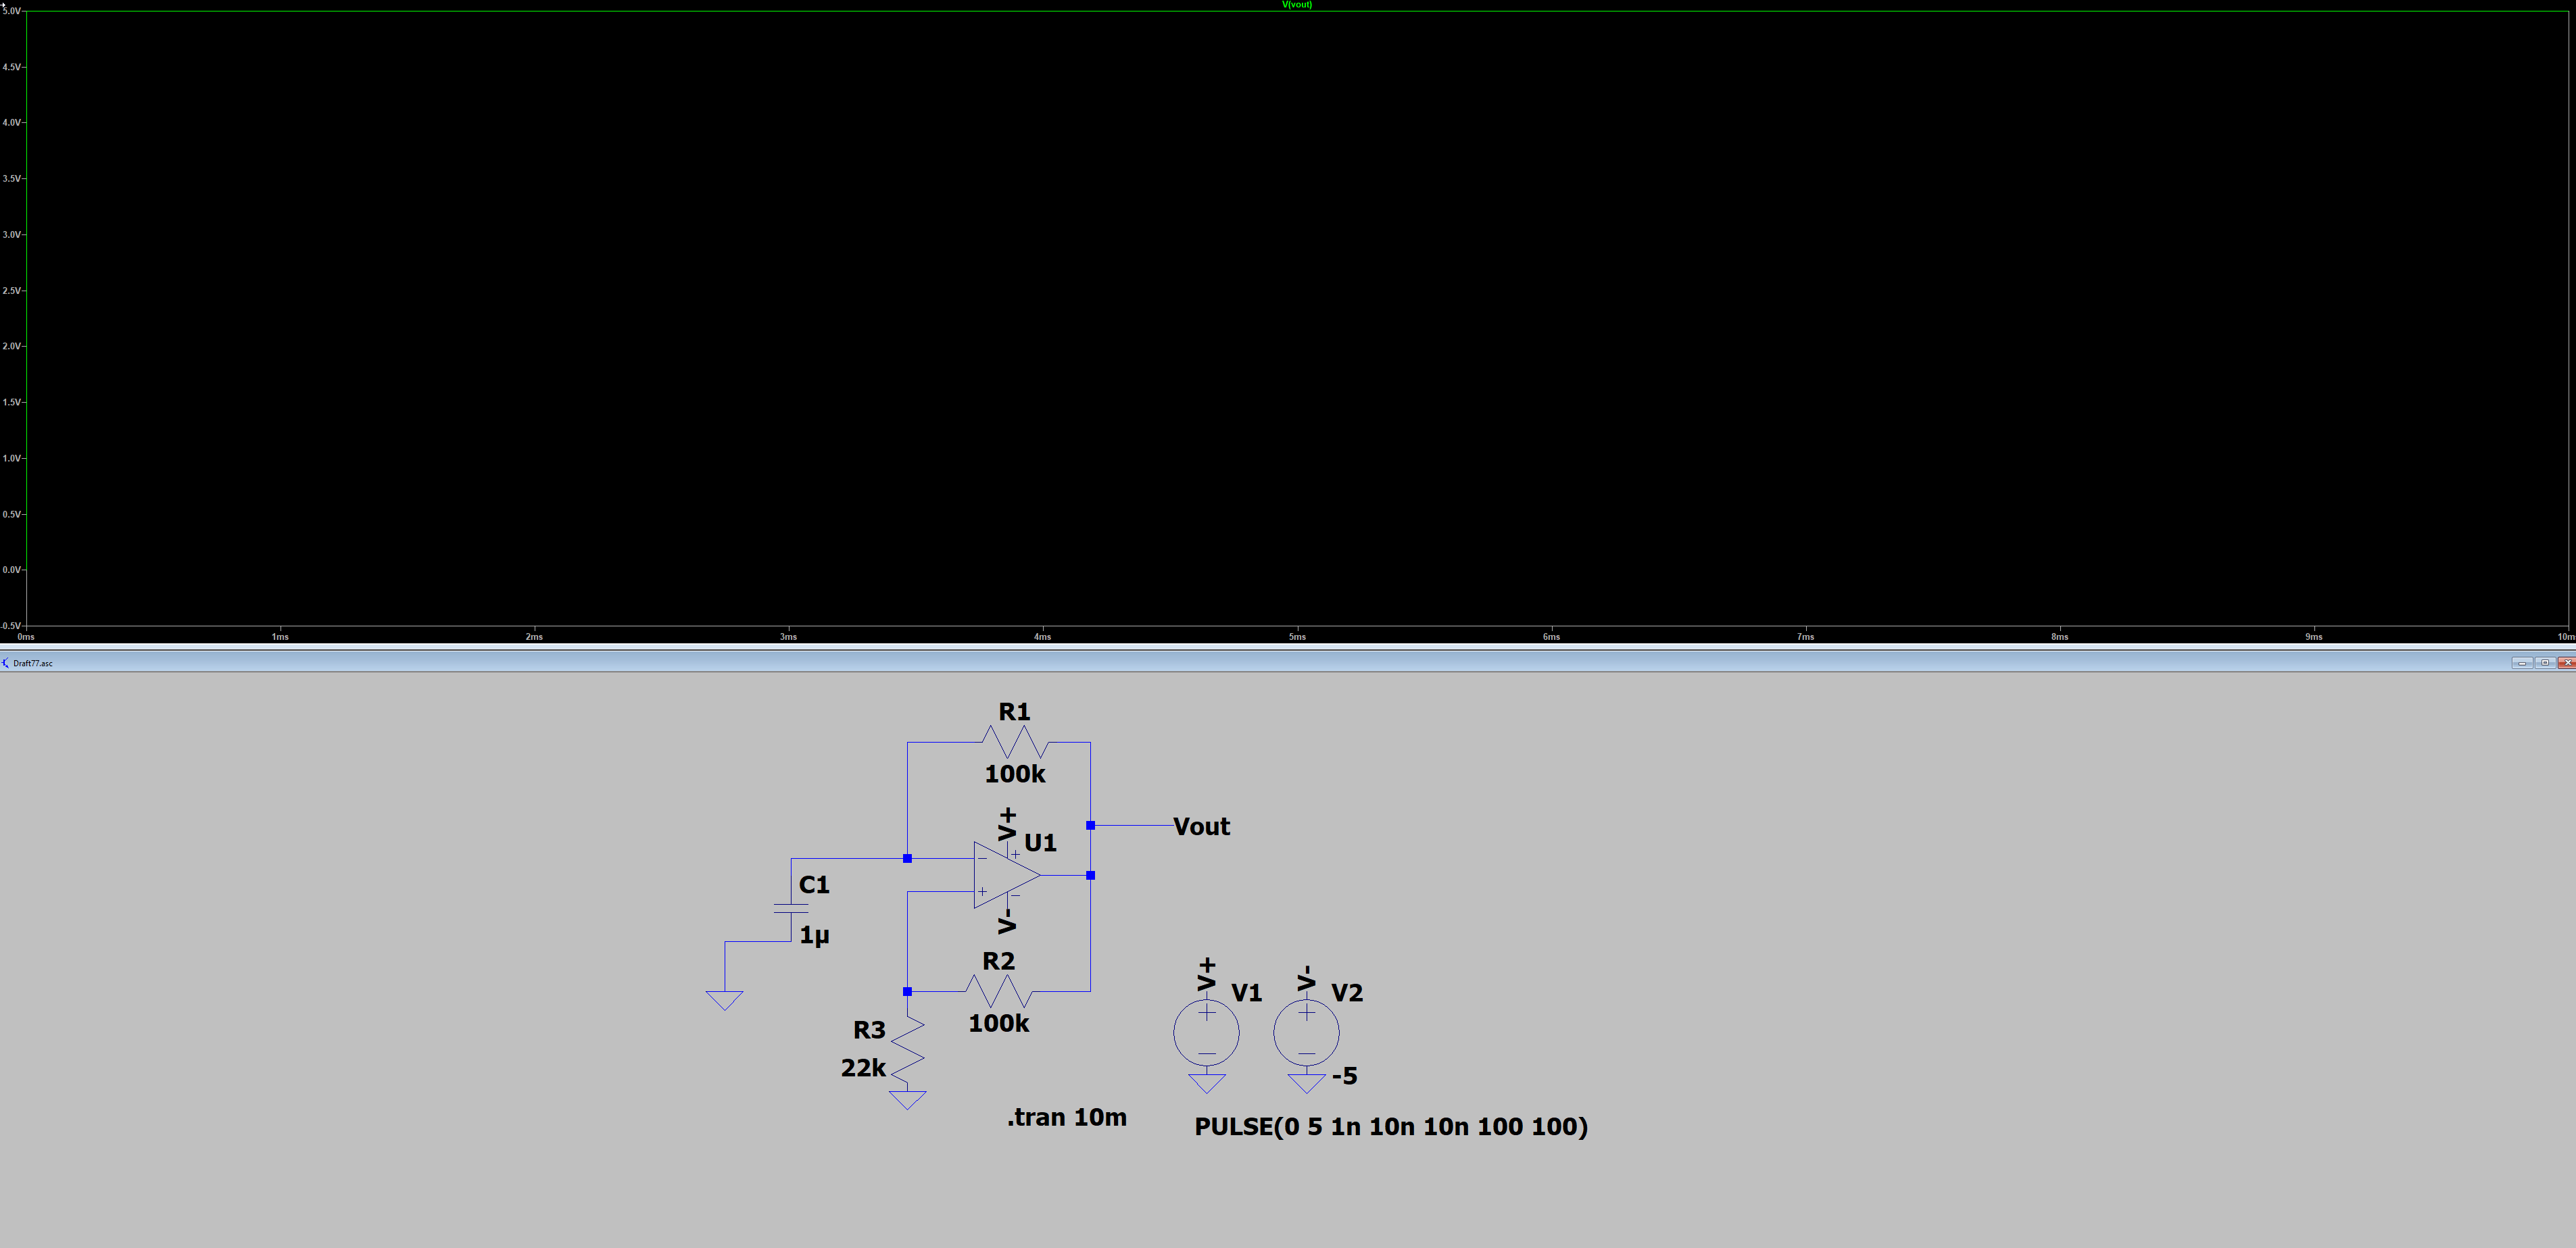The height and width of the screenshot is (1248, 2576).
Task: Click the 2.5V vertical axis label
Action: [11, 290]
